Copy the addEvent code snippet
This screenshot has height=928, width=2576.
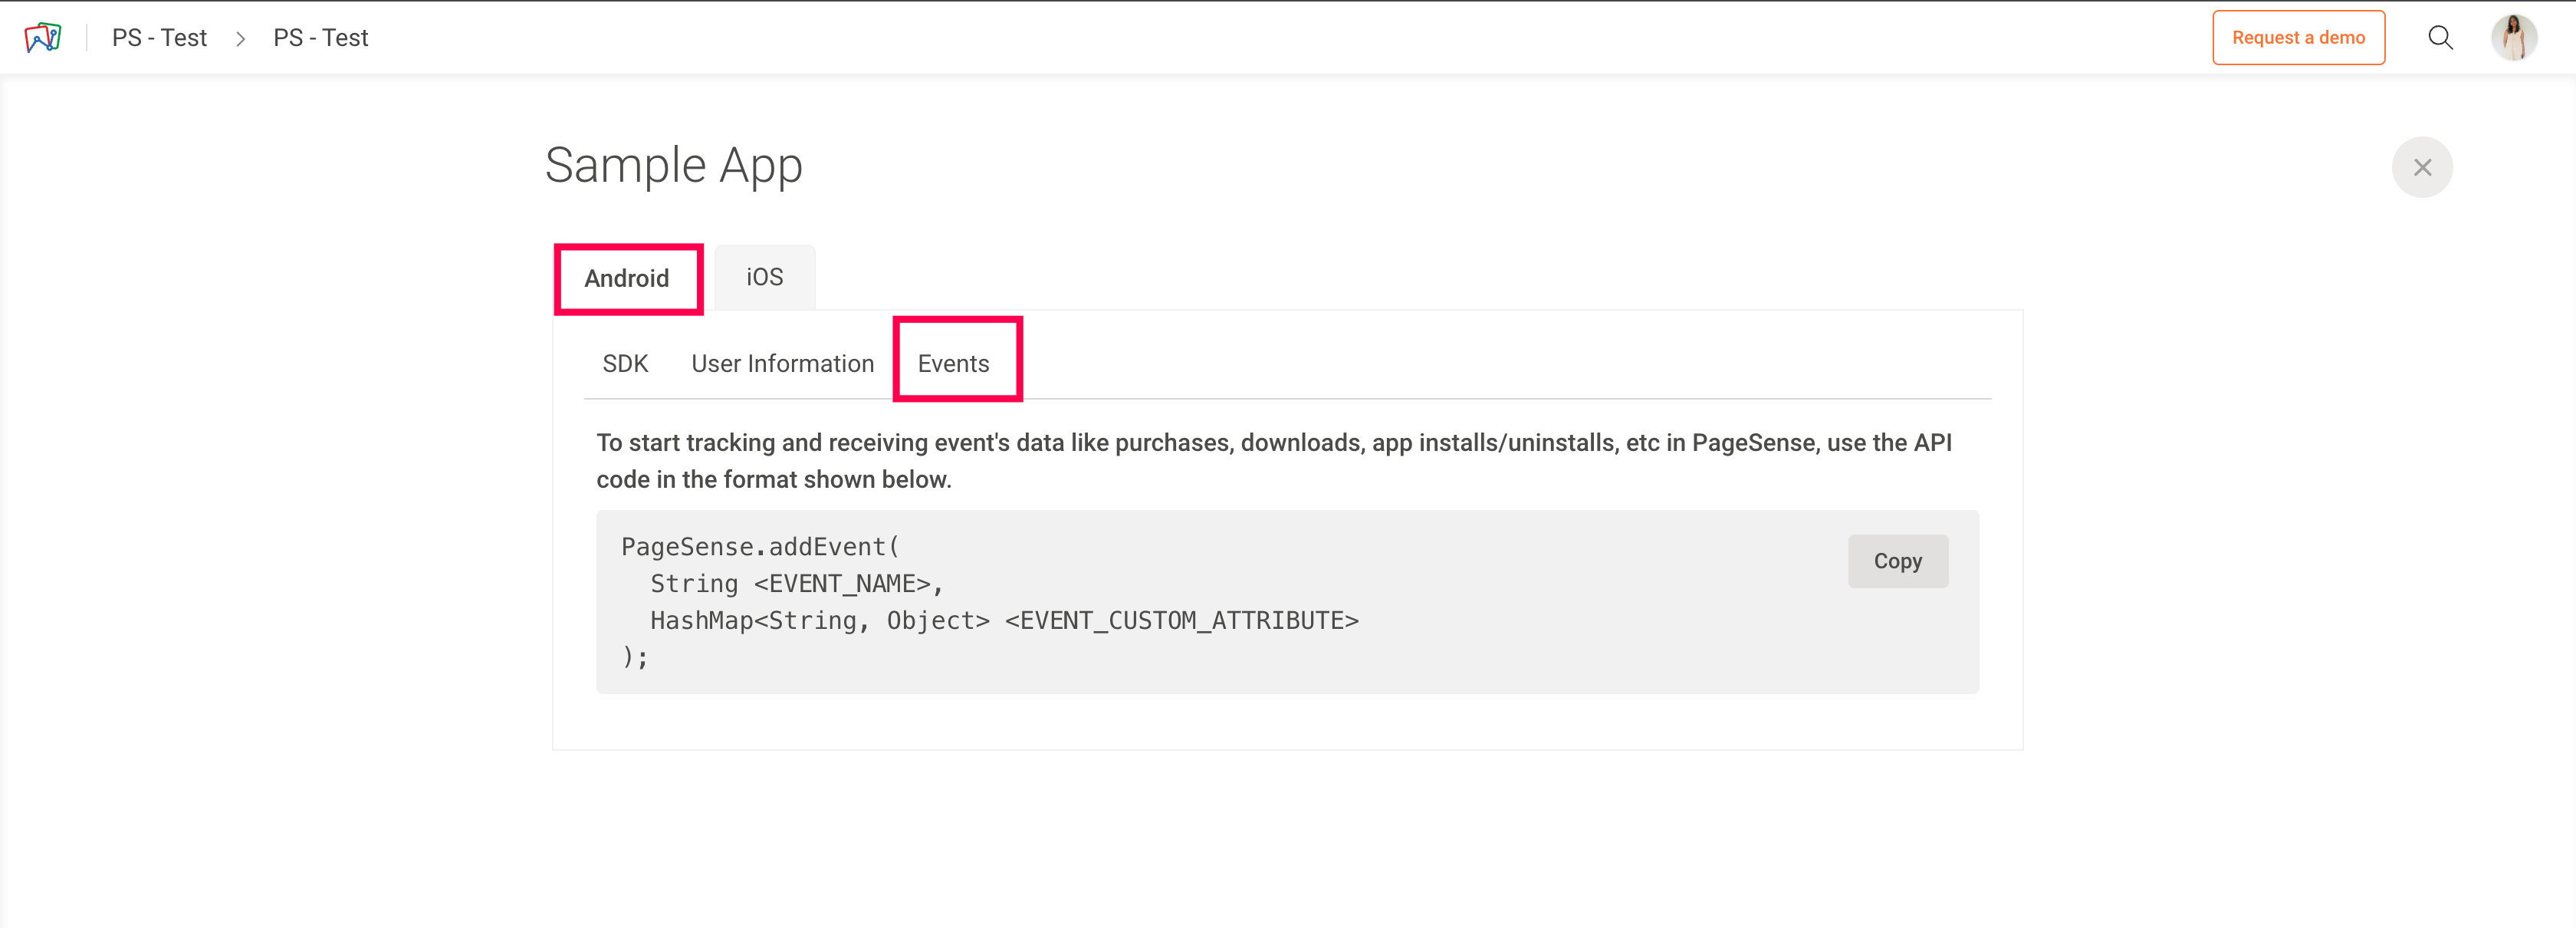point(1897,561)
